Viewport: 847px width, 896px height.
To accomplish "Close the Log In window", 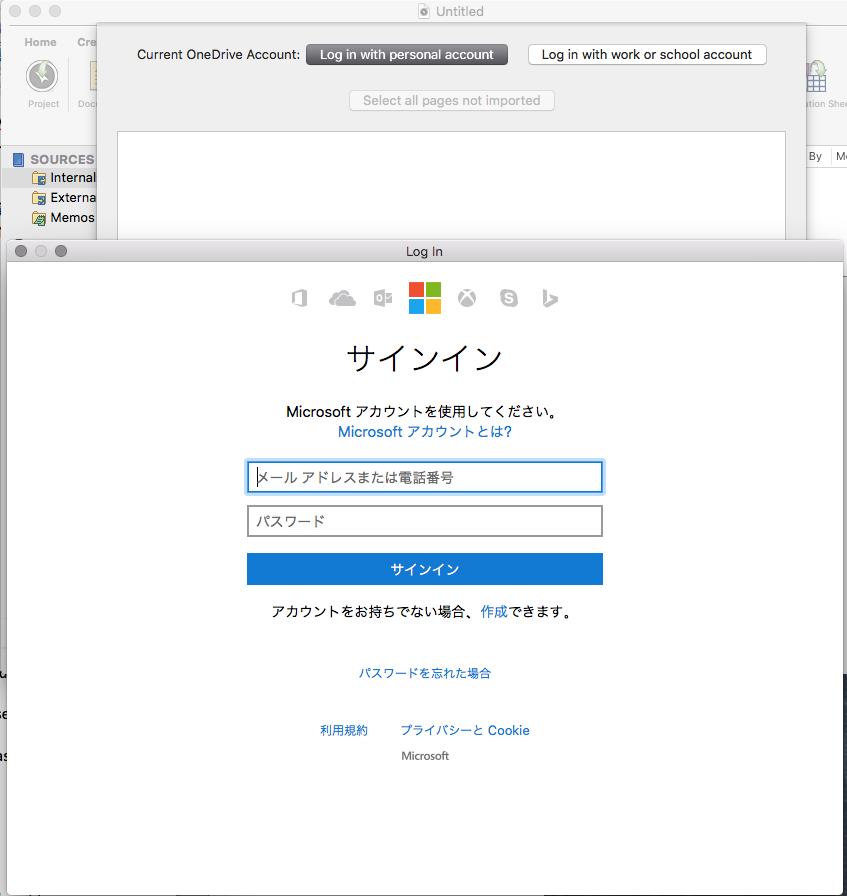I will tap(21, 251).
